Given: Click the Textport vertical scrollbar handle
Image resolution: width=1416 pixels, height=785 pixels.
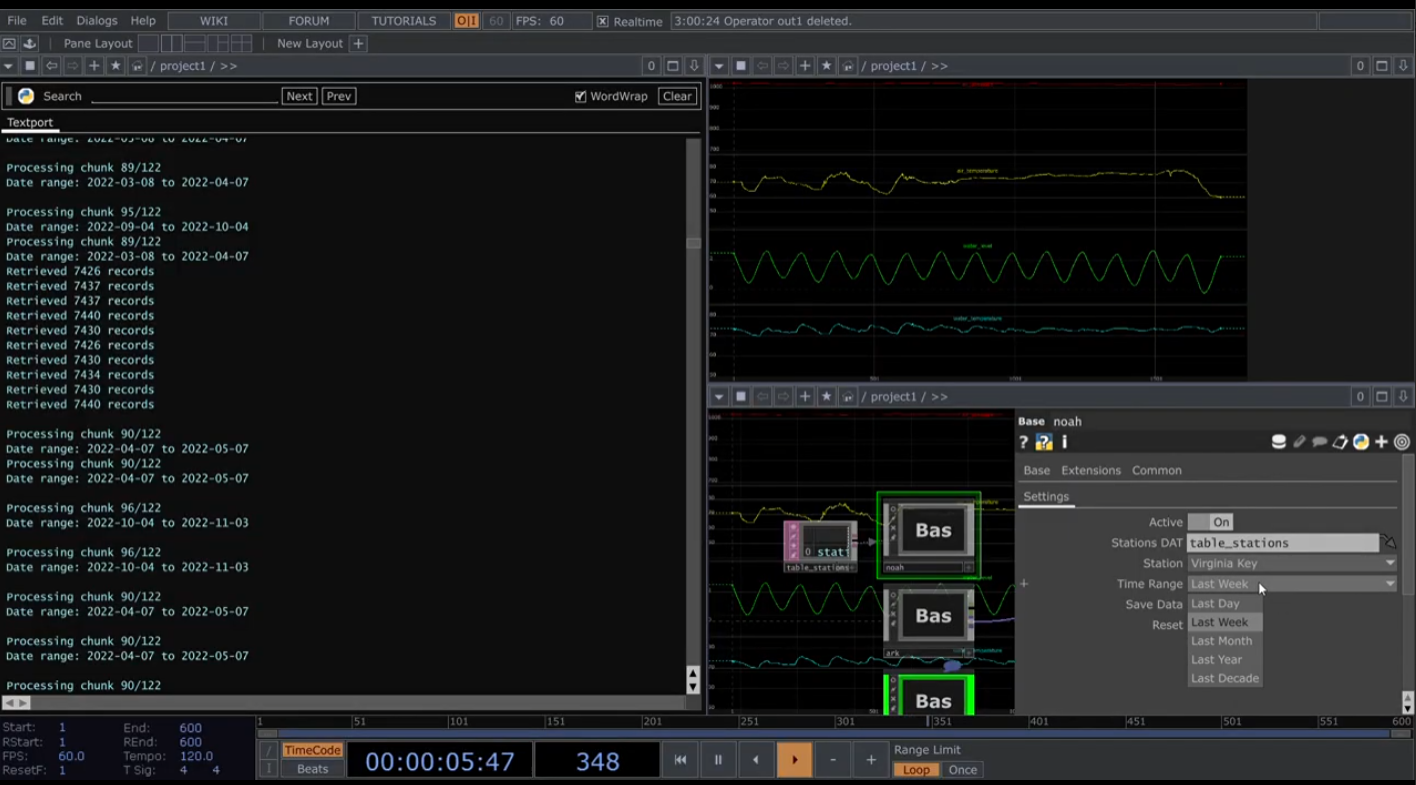Looking at the screenshot, I should point(693,243).
